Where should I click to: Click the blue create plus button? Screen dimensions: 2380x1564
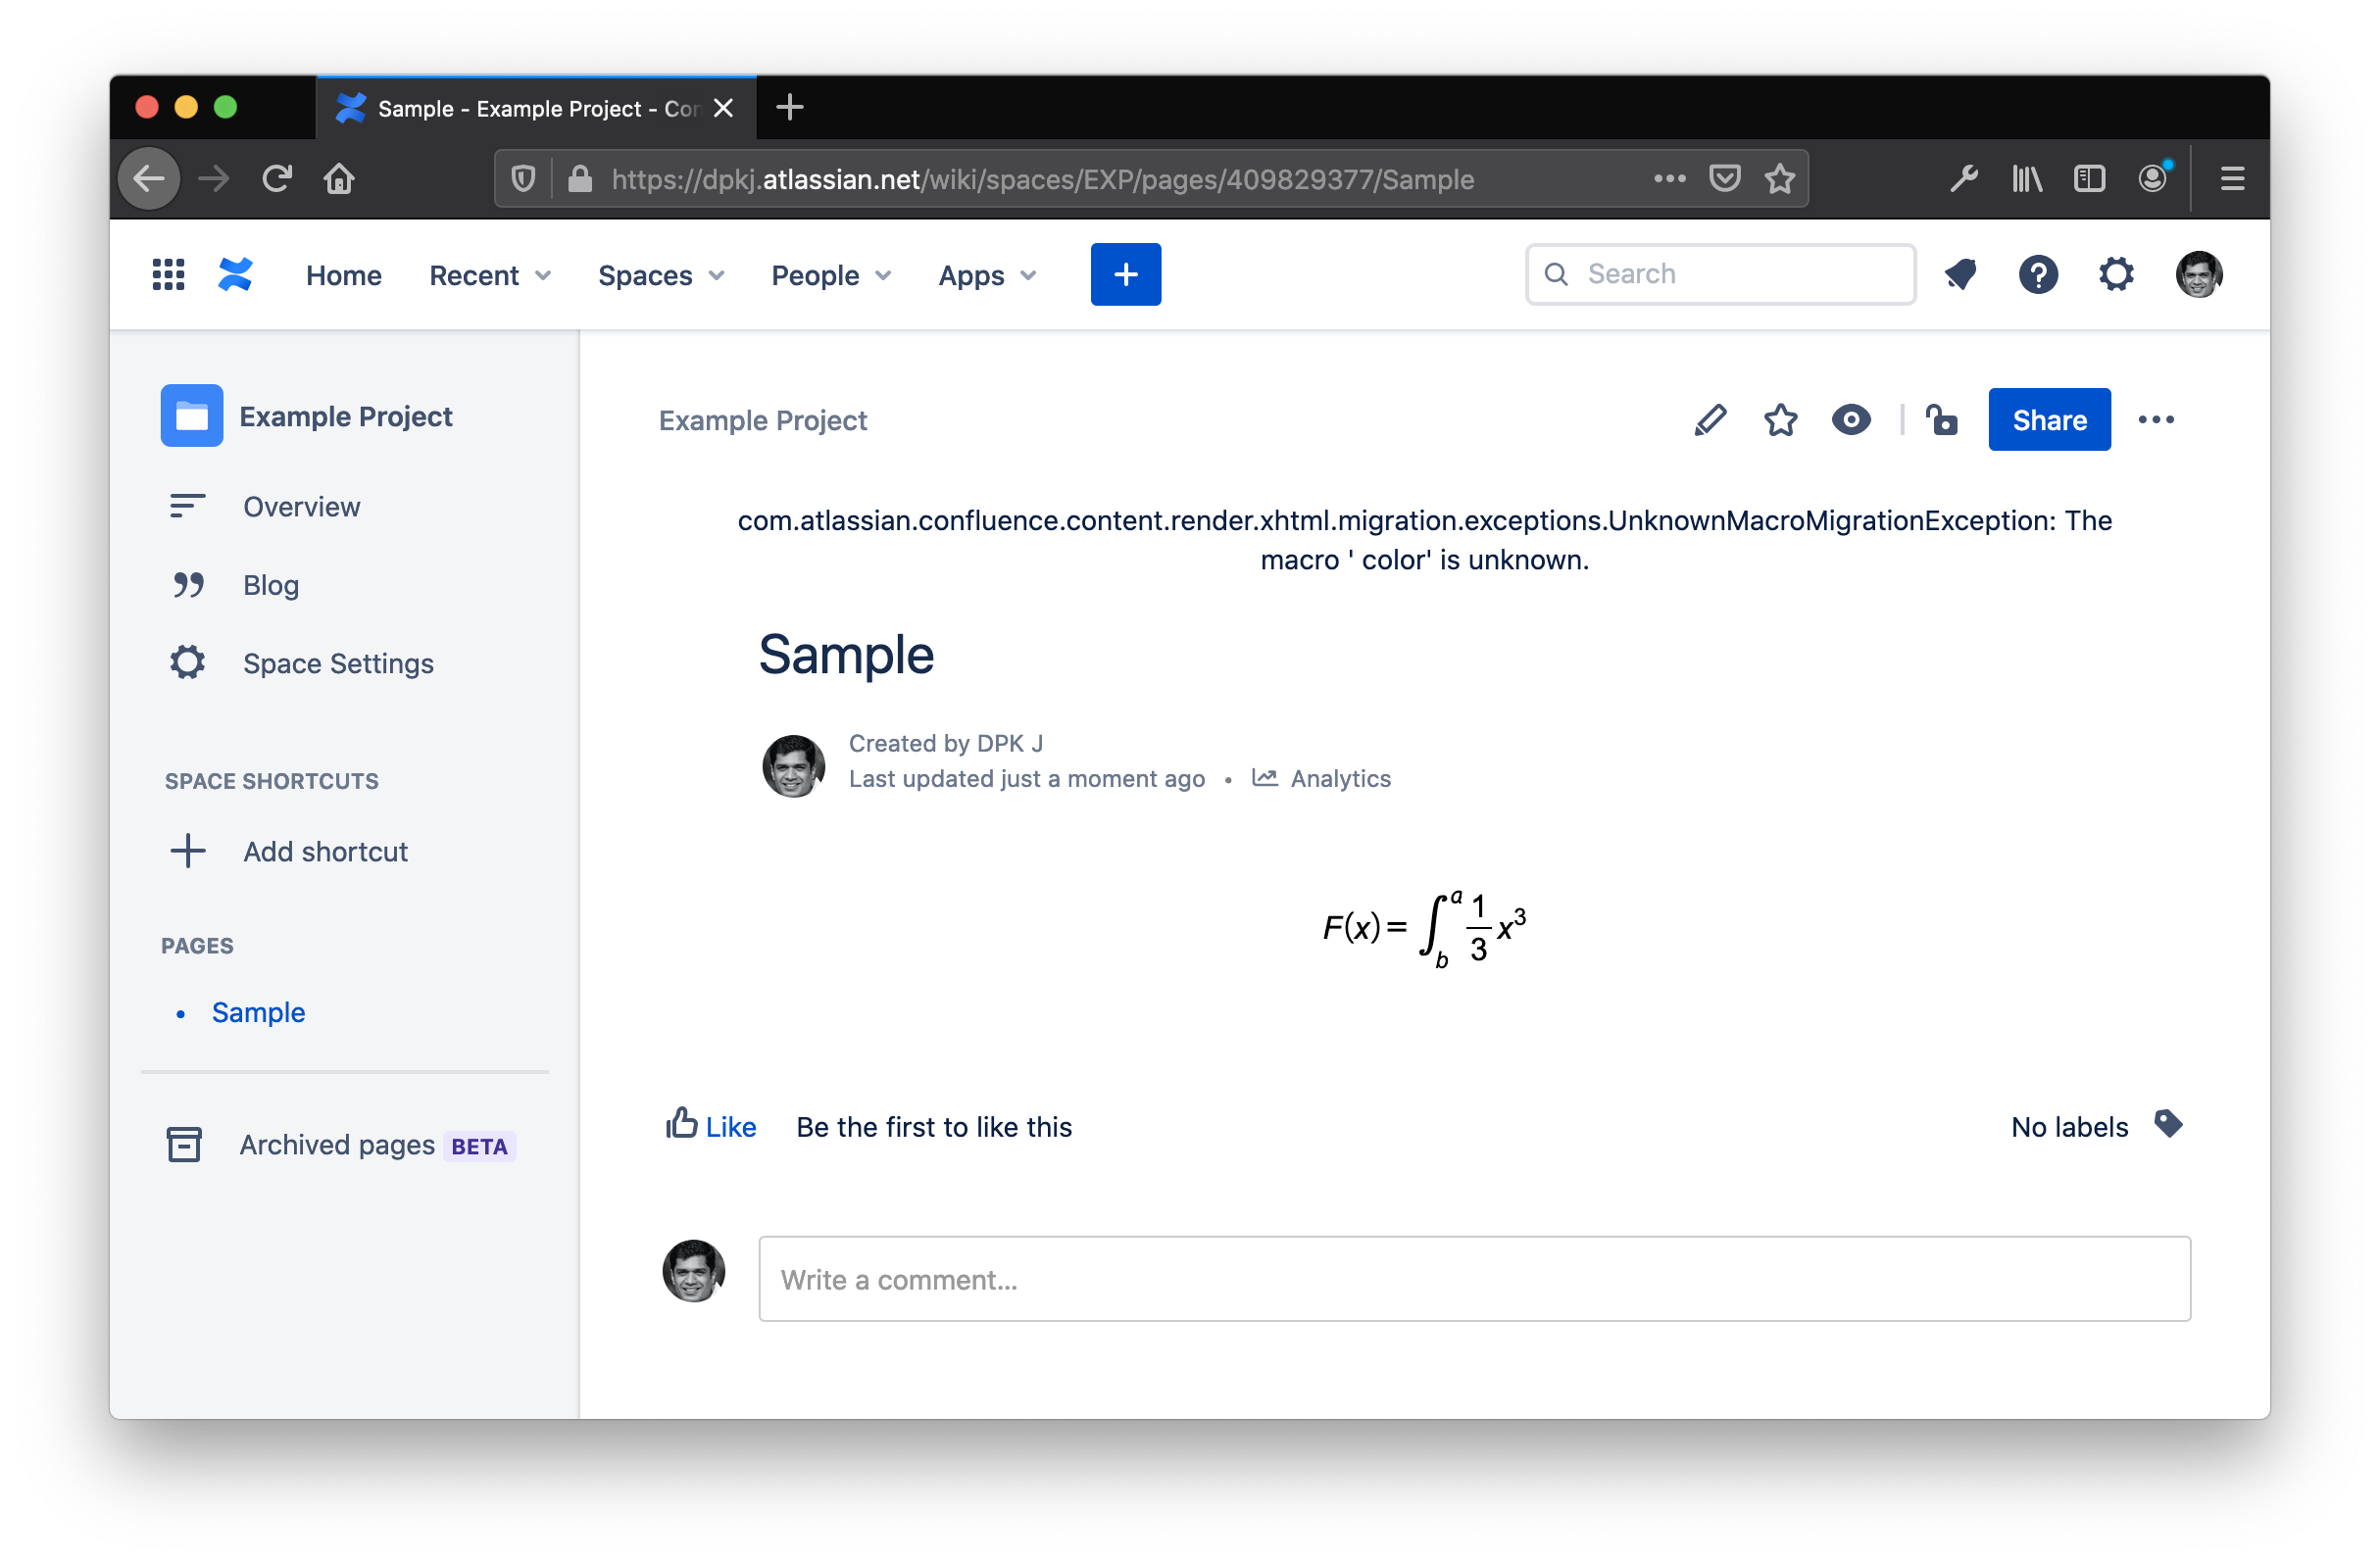1125,274
